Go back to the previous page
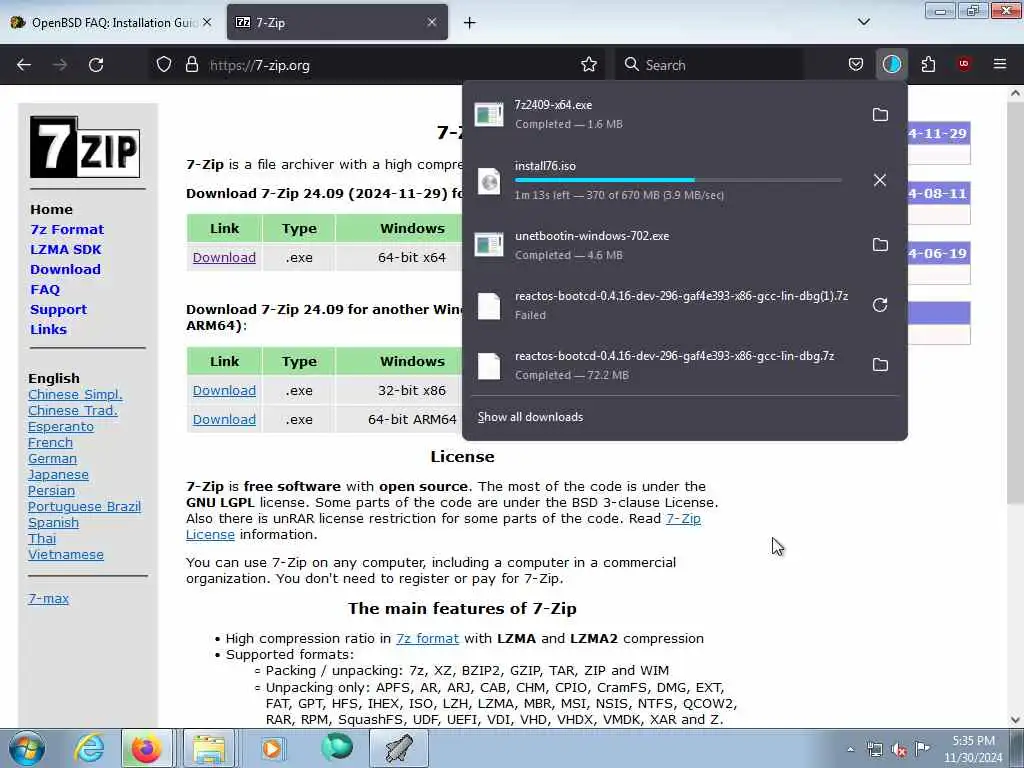Image resolution: width=1024 pixels, height=768 pixels. (24, 65)
